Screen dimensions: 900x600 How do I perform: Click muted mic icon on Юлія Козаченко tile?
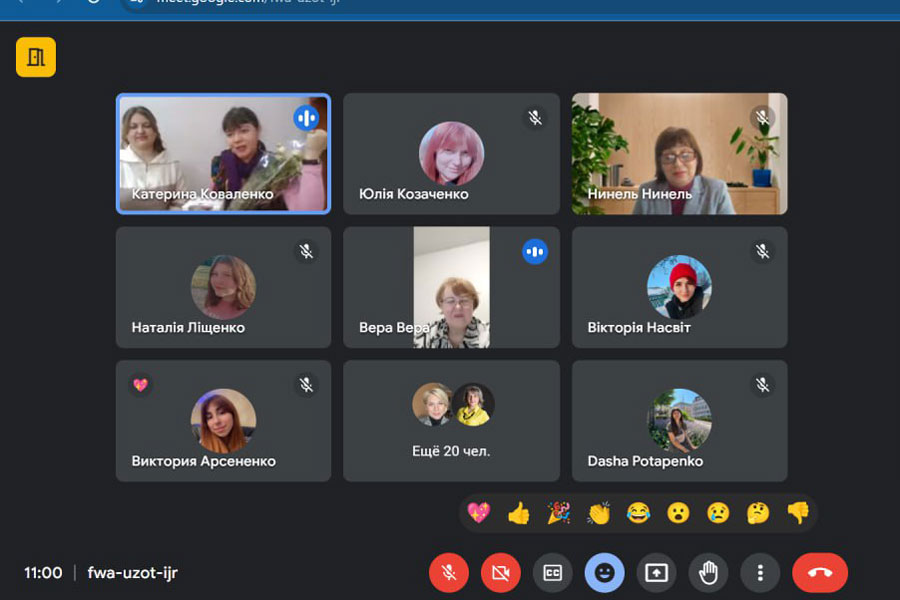[535, 118]
